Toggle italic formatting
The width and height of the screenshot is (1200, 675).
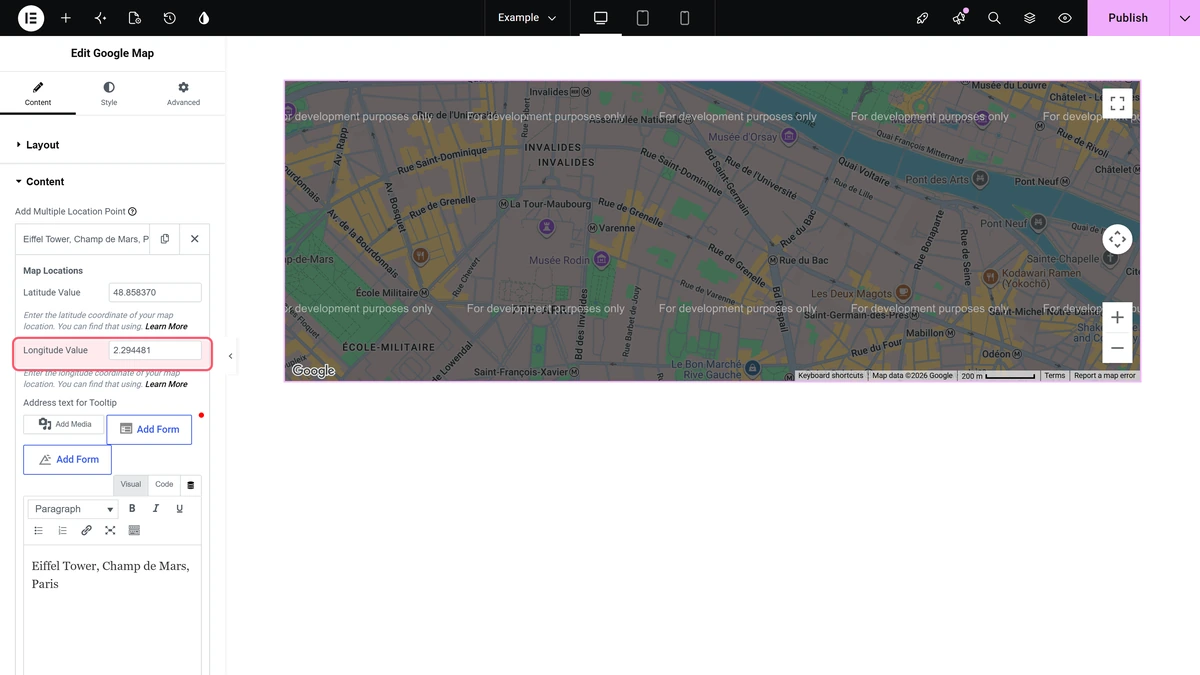click(156, 509)
